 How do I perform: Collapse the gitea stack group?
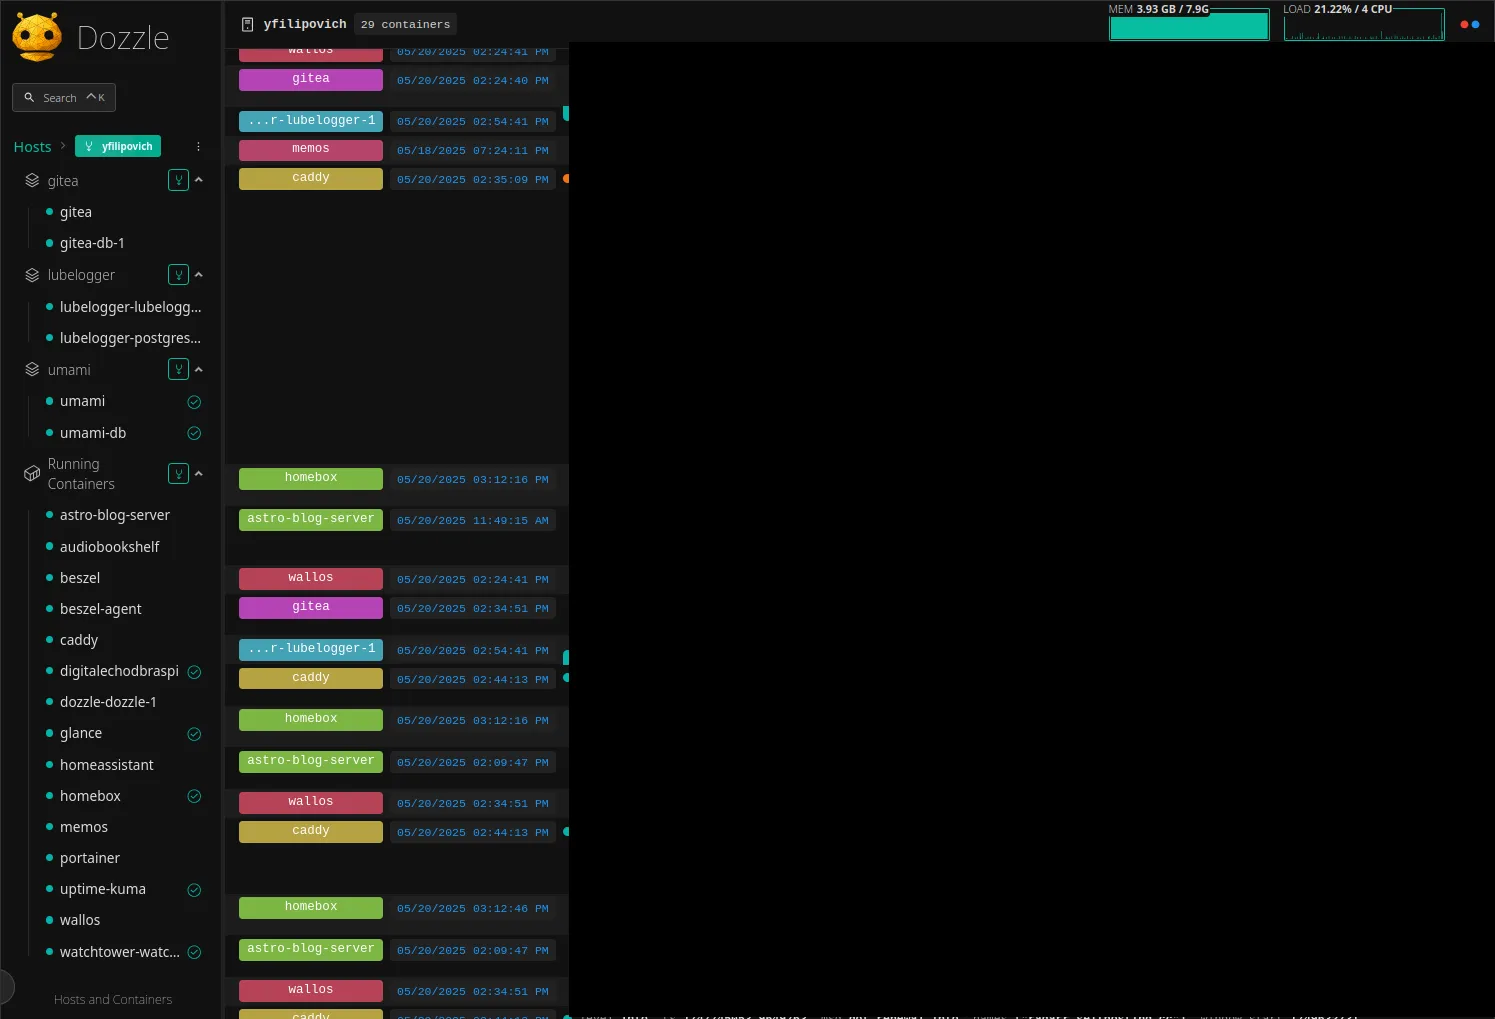click(198, 180)
